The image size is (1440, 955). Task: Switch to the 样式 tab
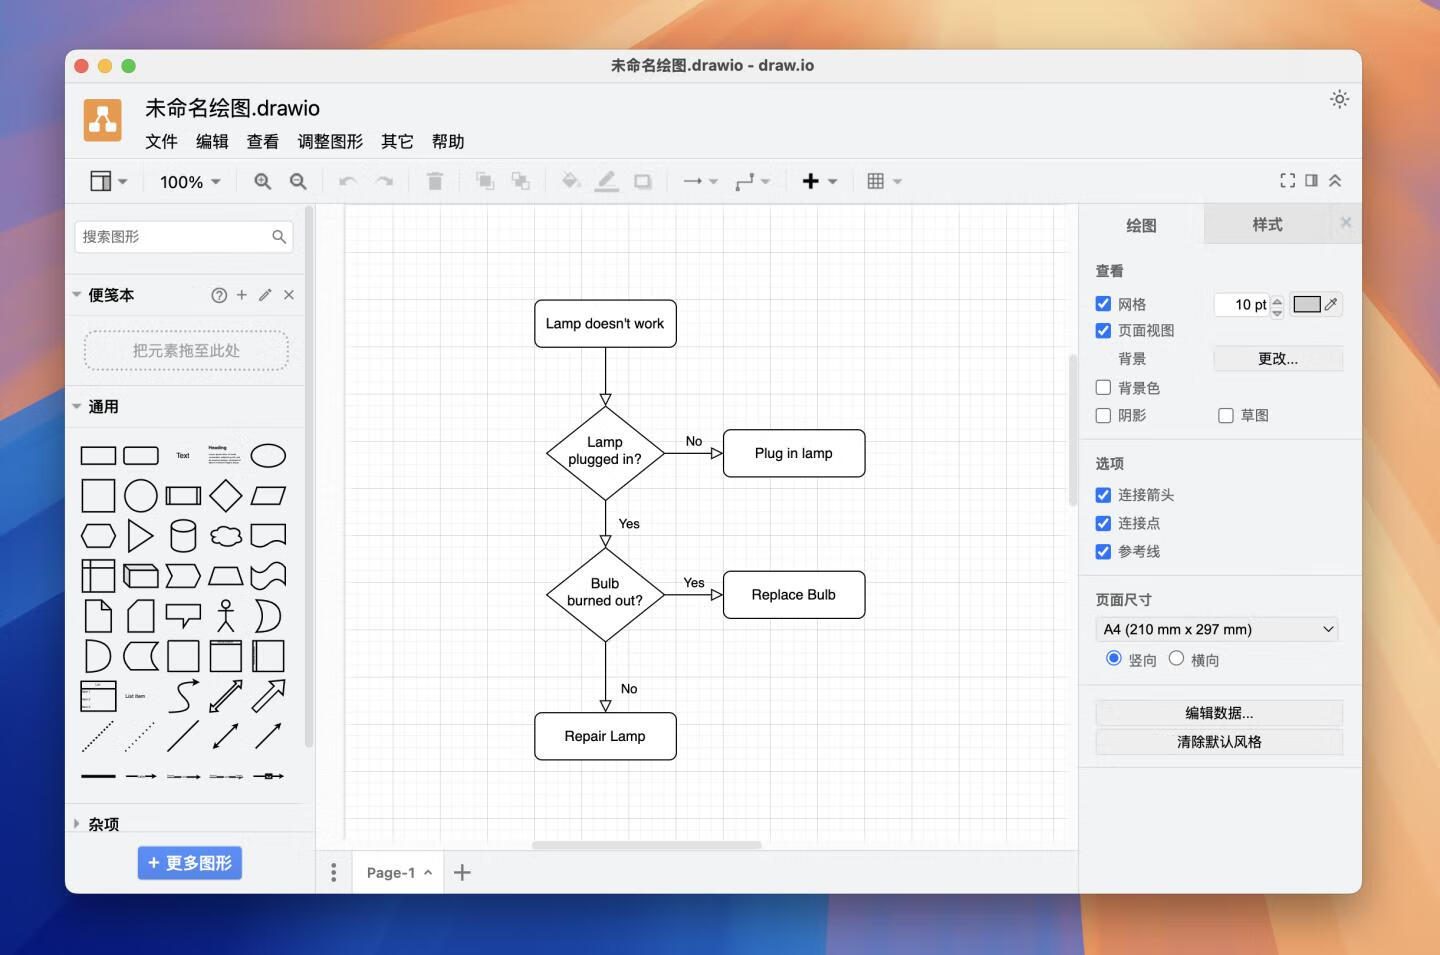(1267, 225)
